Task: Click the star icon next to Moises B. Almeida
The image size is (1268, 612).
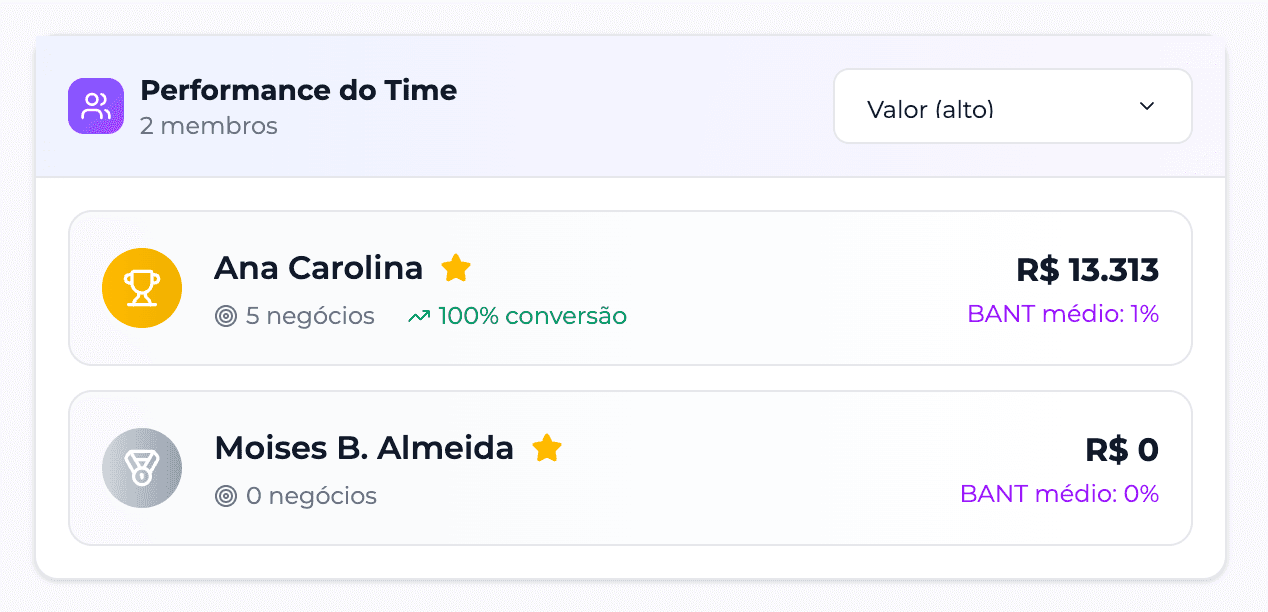Action: pyautogui.click(x=547, y=448)
